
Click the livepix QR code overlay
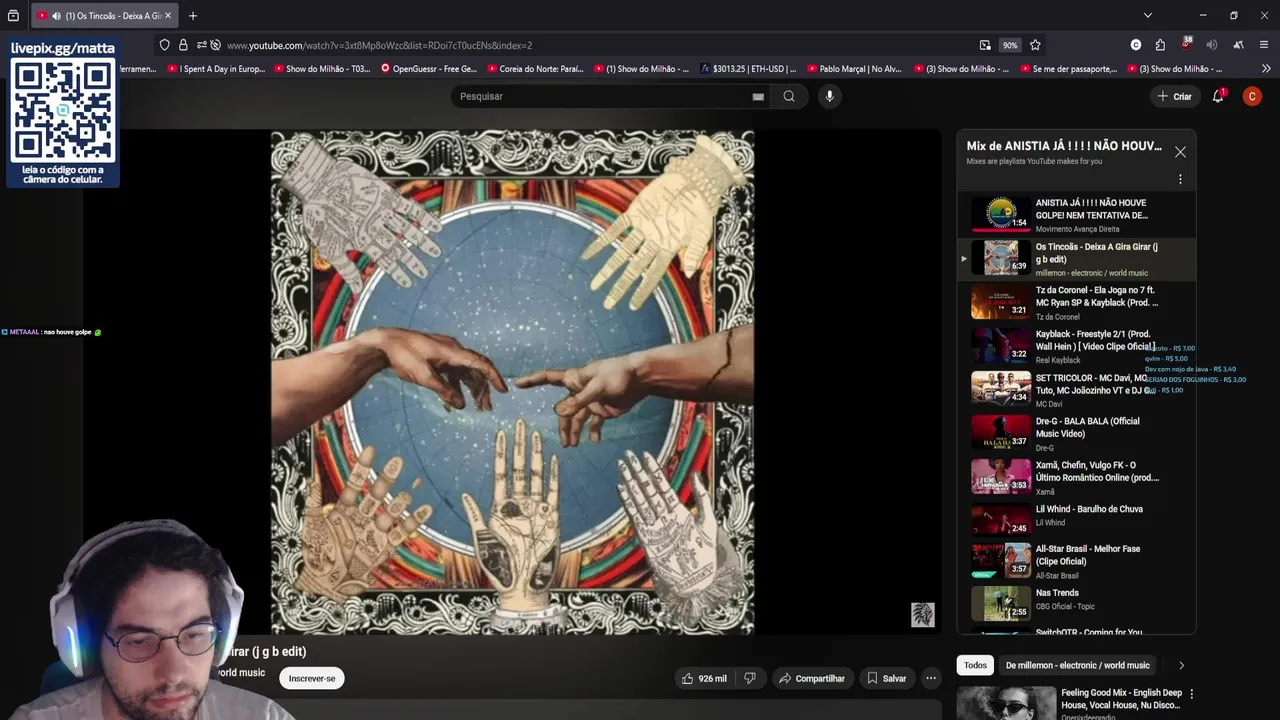pos(63,112)
